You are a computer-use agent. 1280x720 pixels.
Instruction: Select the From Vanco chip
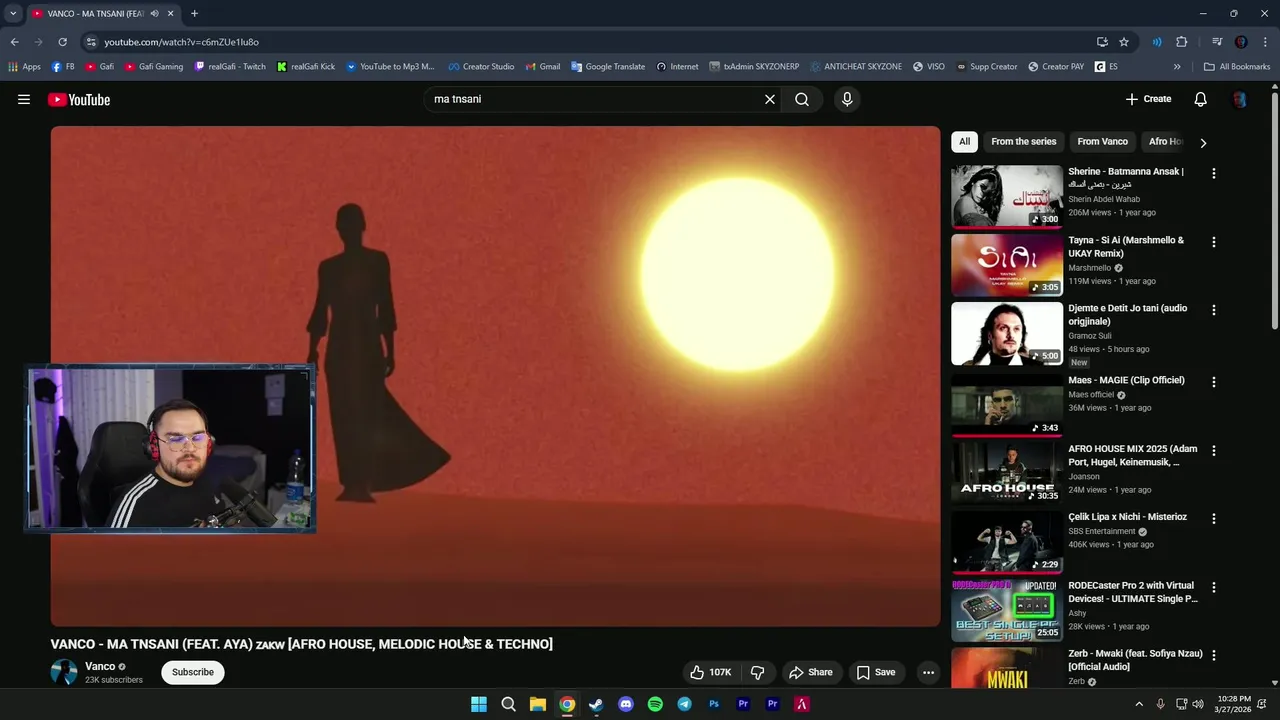coord(1102,141)
